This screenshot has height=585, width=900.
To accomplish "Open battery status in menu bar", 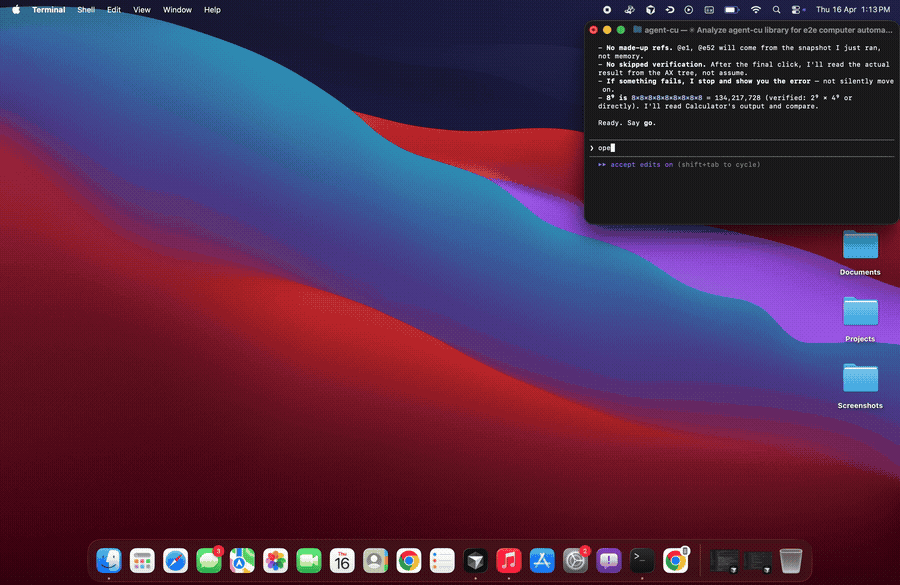I will pos(732,10).
